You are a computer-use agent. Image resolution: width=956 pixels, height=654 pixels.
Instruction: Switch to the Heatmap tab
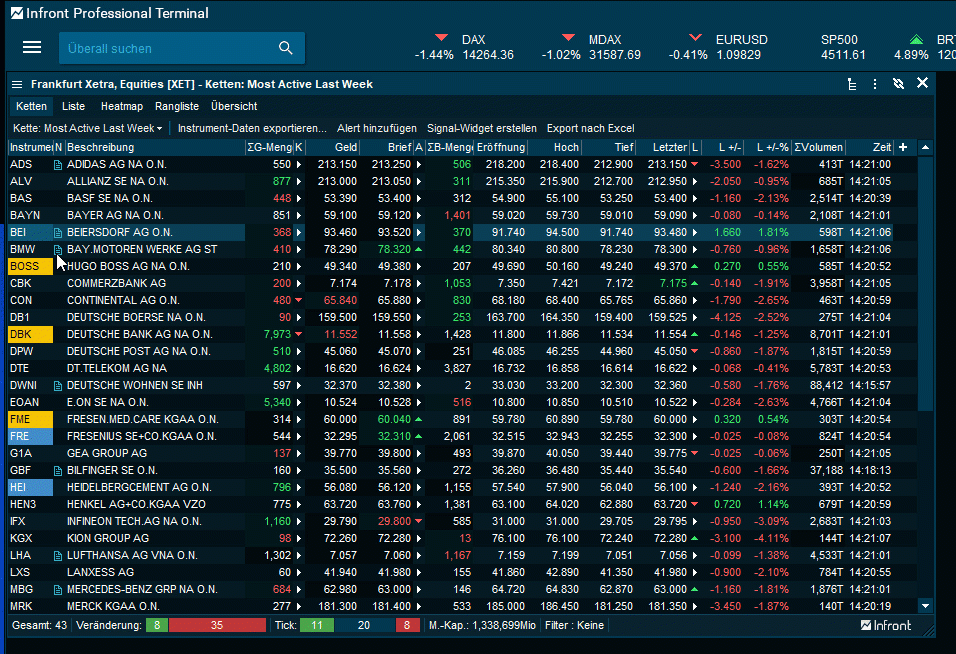pyautogui.click(x=121, y=106)
